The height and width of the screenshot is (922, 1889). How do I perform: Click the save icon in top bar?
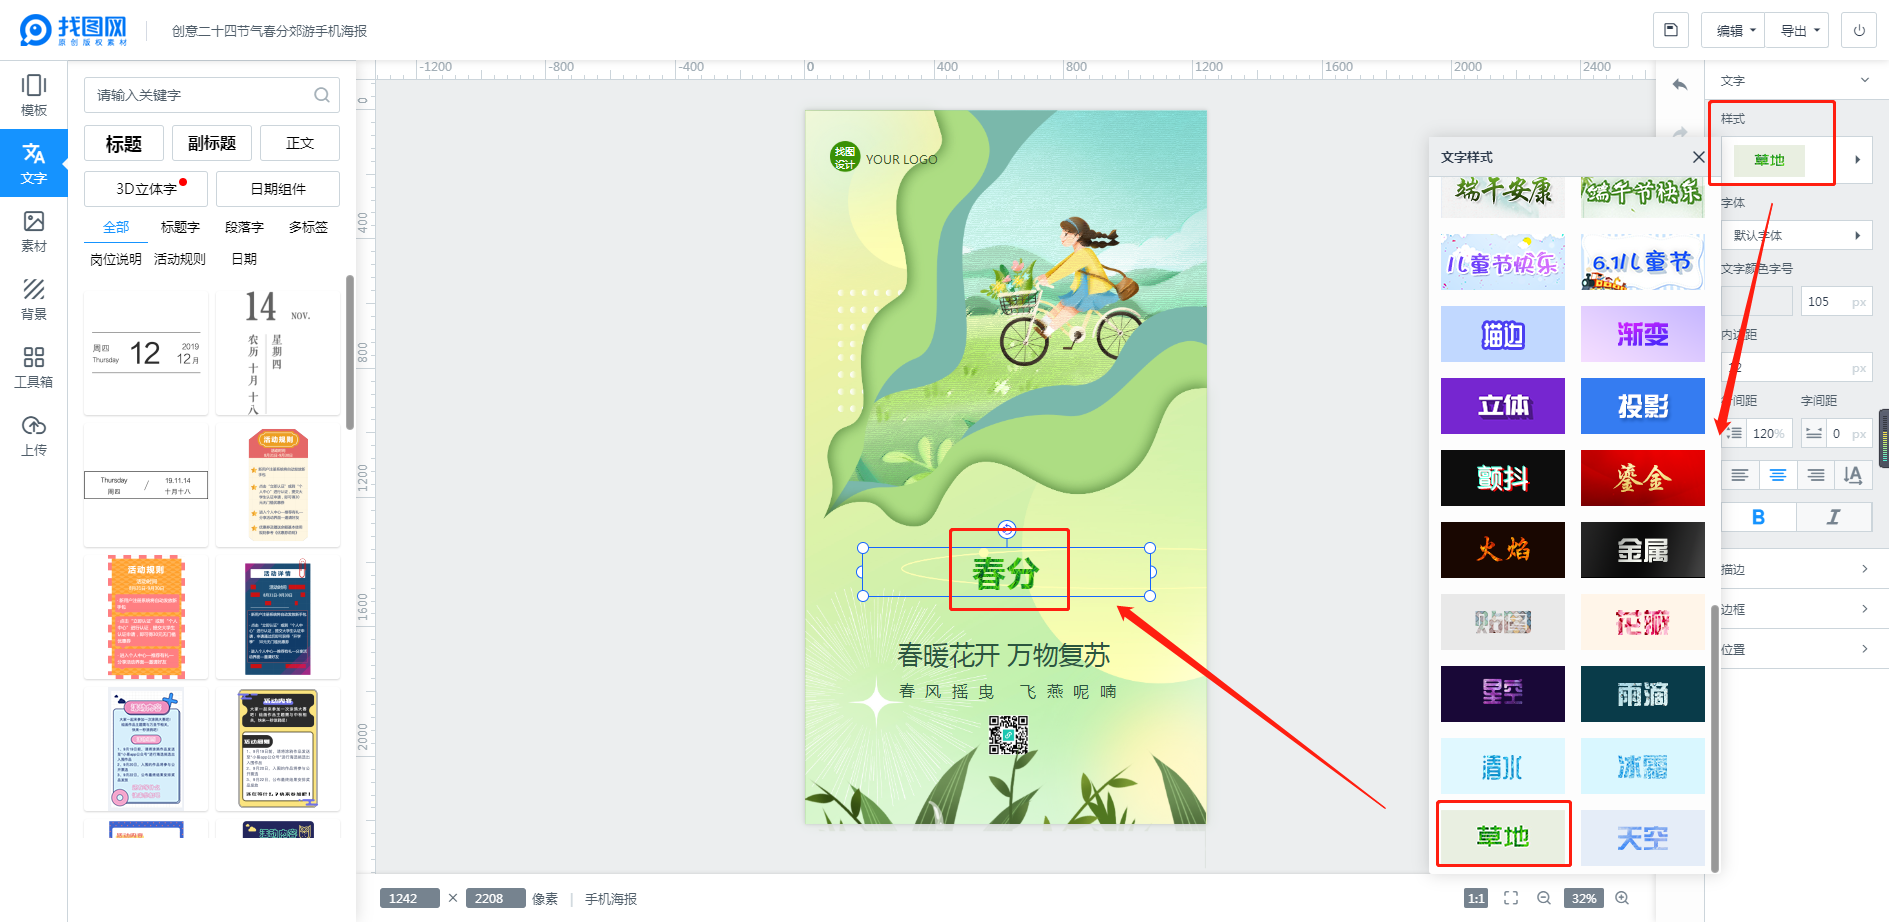click(1671, 30)
